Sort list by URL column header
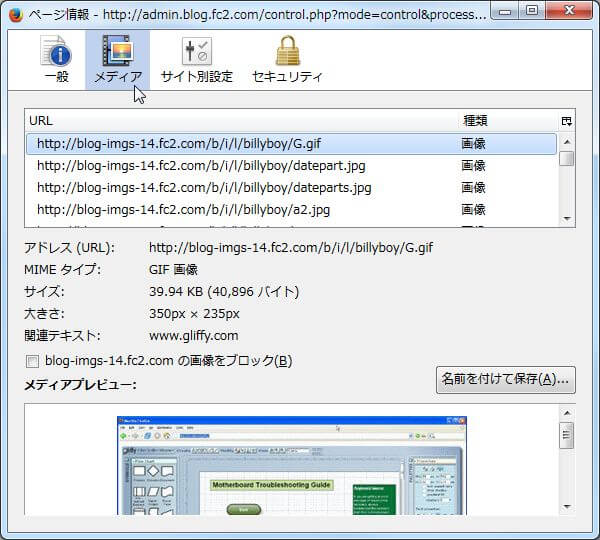The height and width of the screenshot is (540, 600). tap(241, 121)
